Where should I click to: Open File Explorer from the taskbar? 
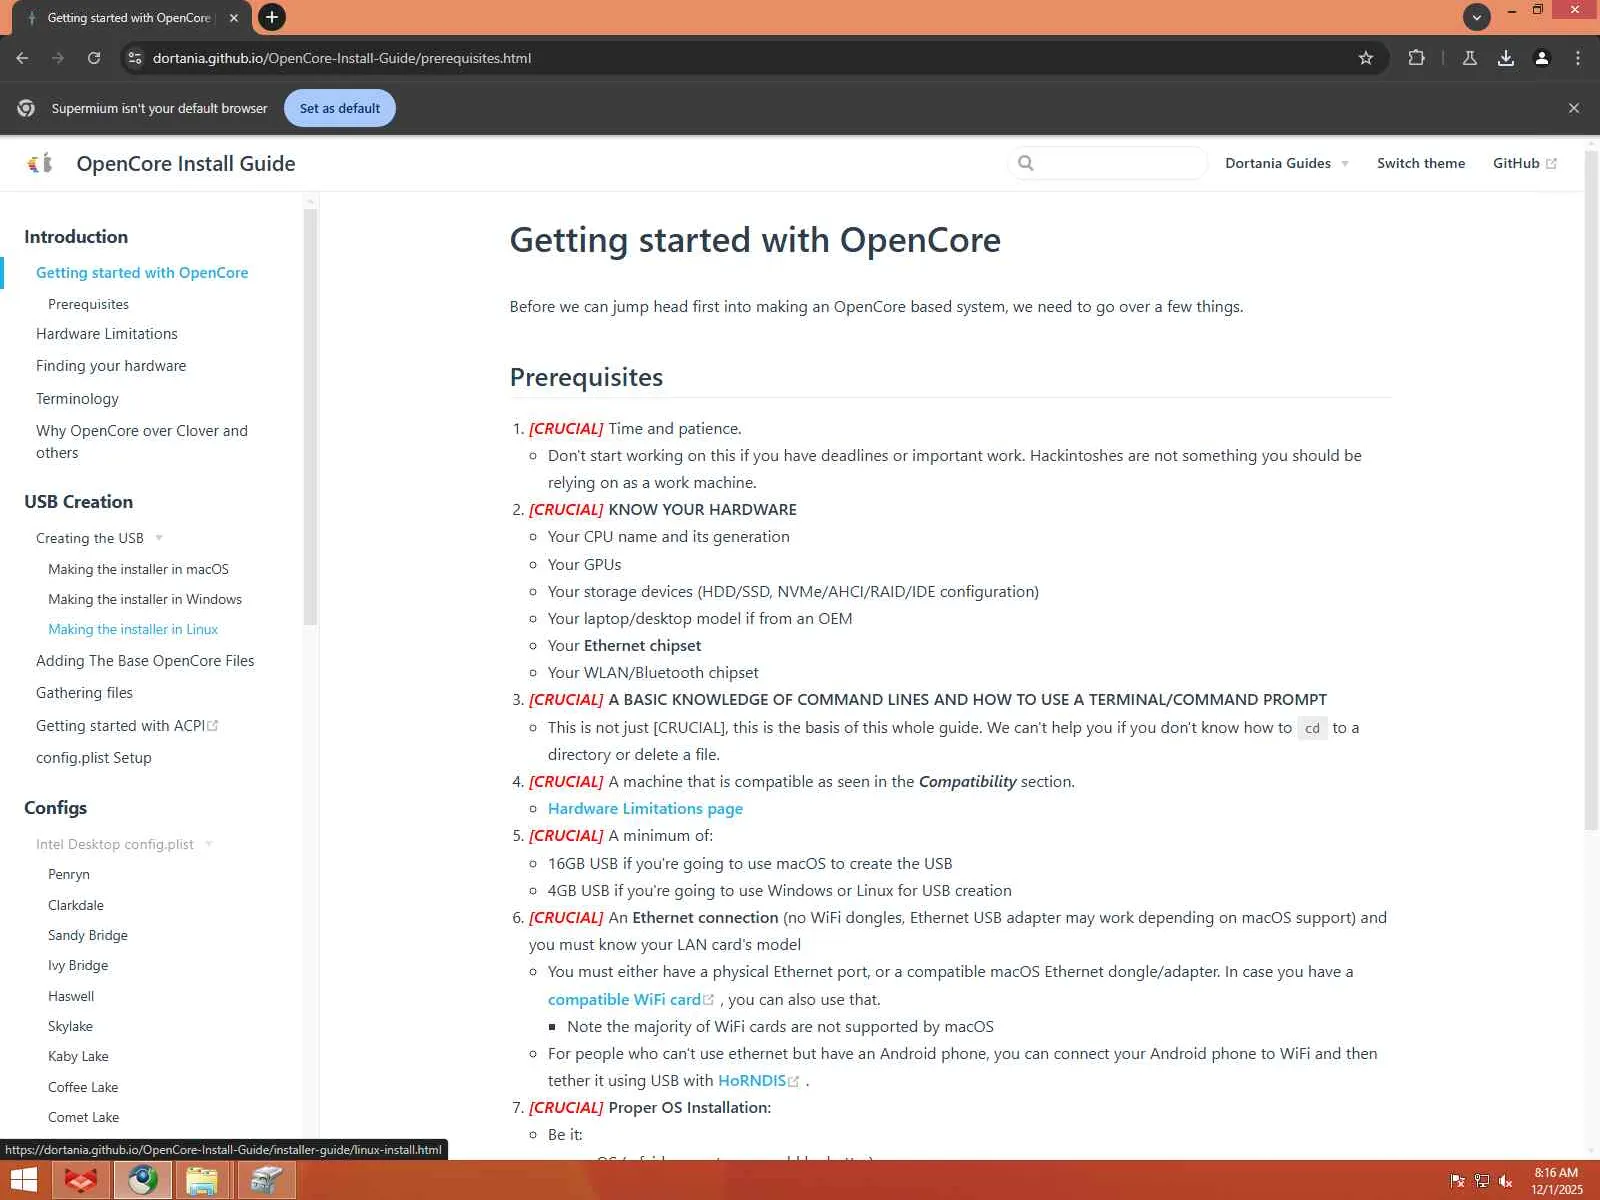pyautogui.click(x=202, y=1181)
